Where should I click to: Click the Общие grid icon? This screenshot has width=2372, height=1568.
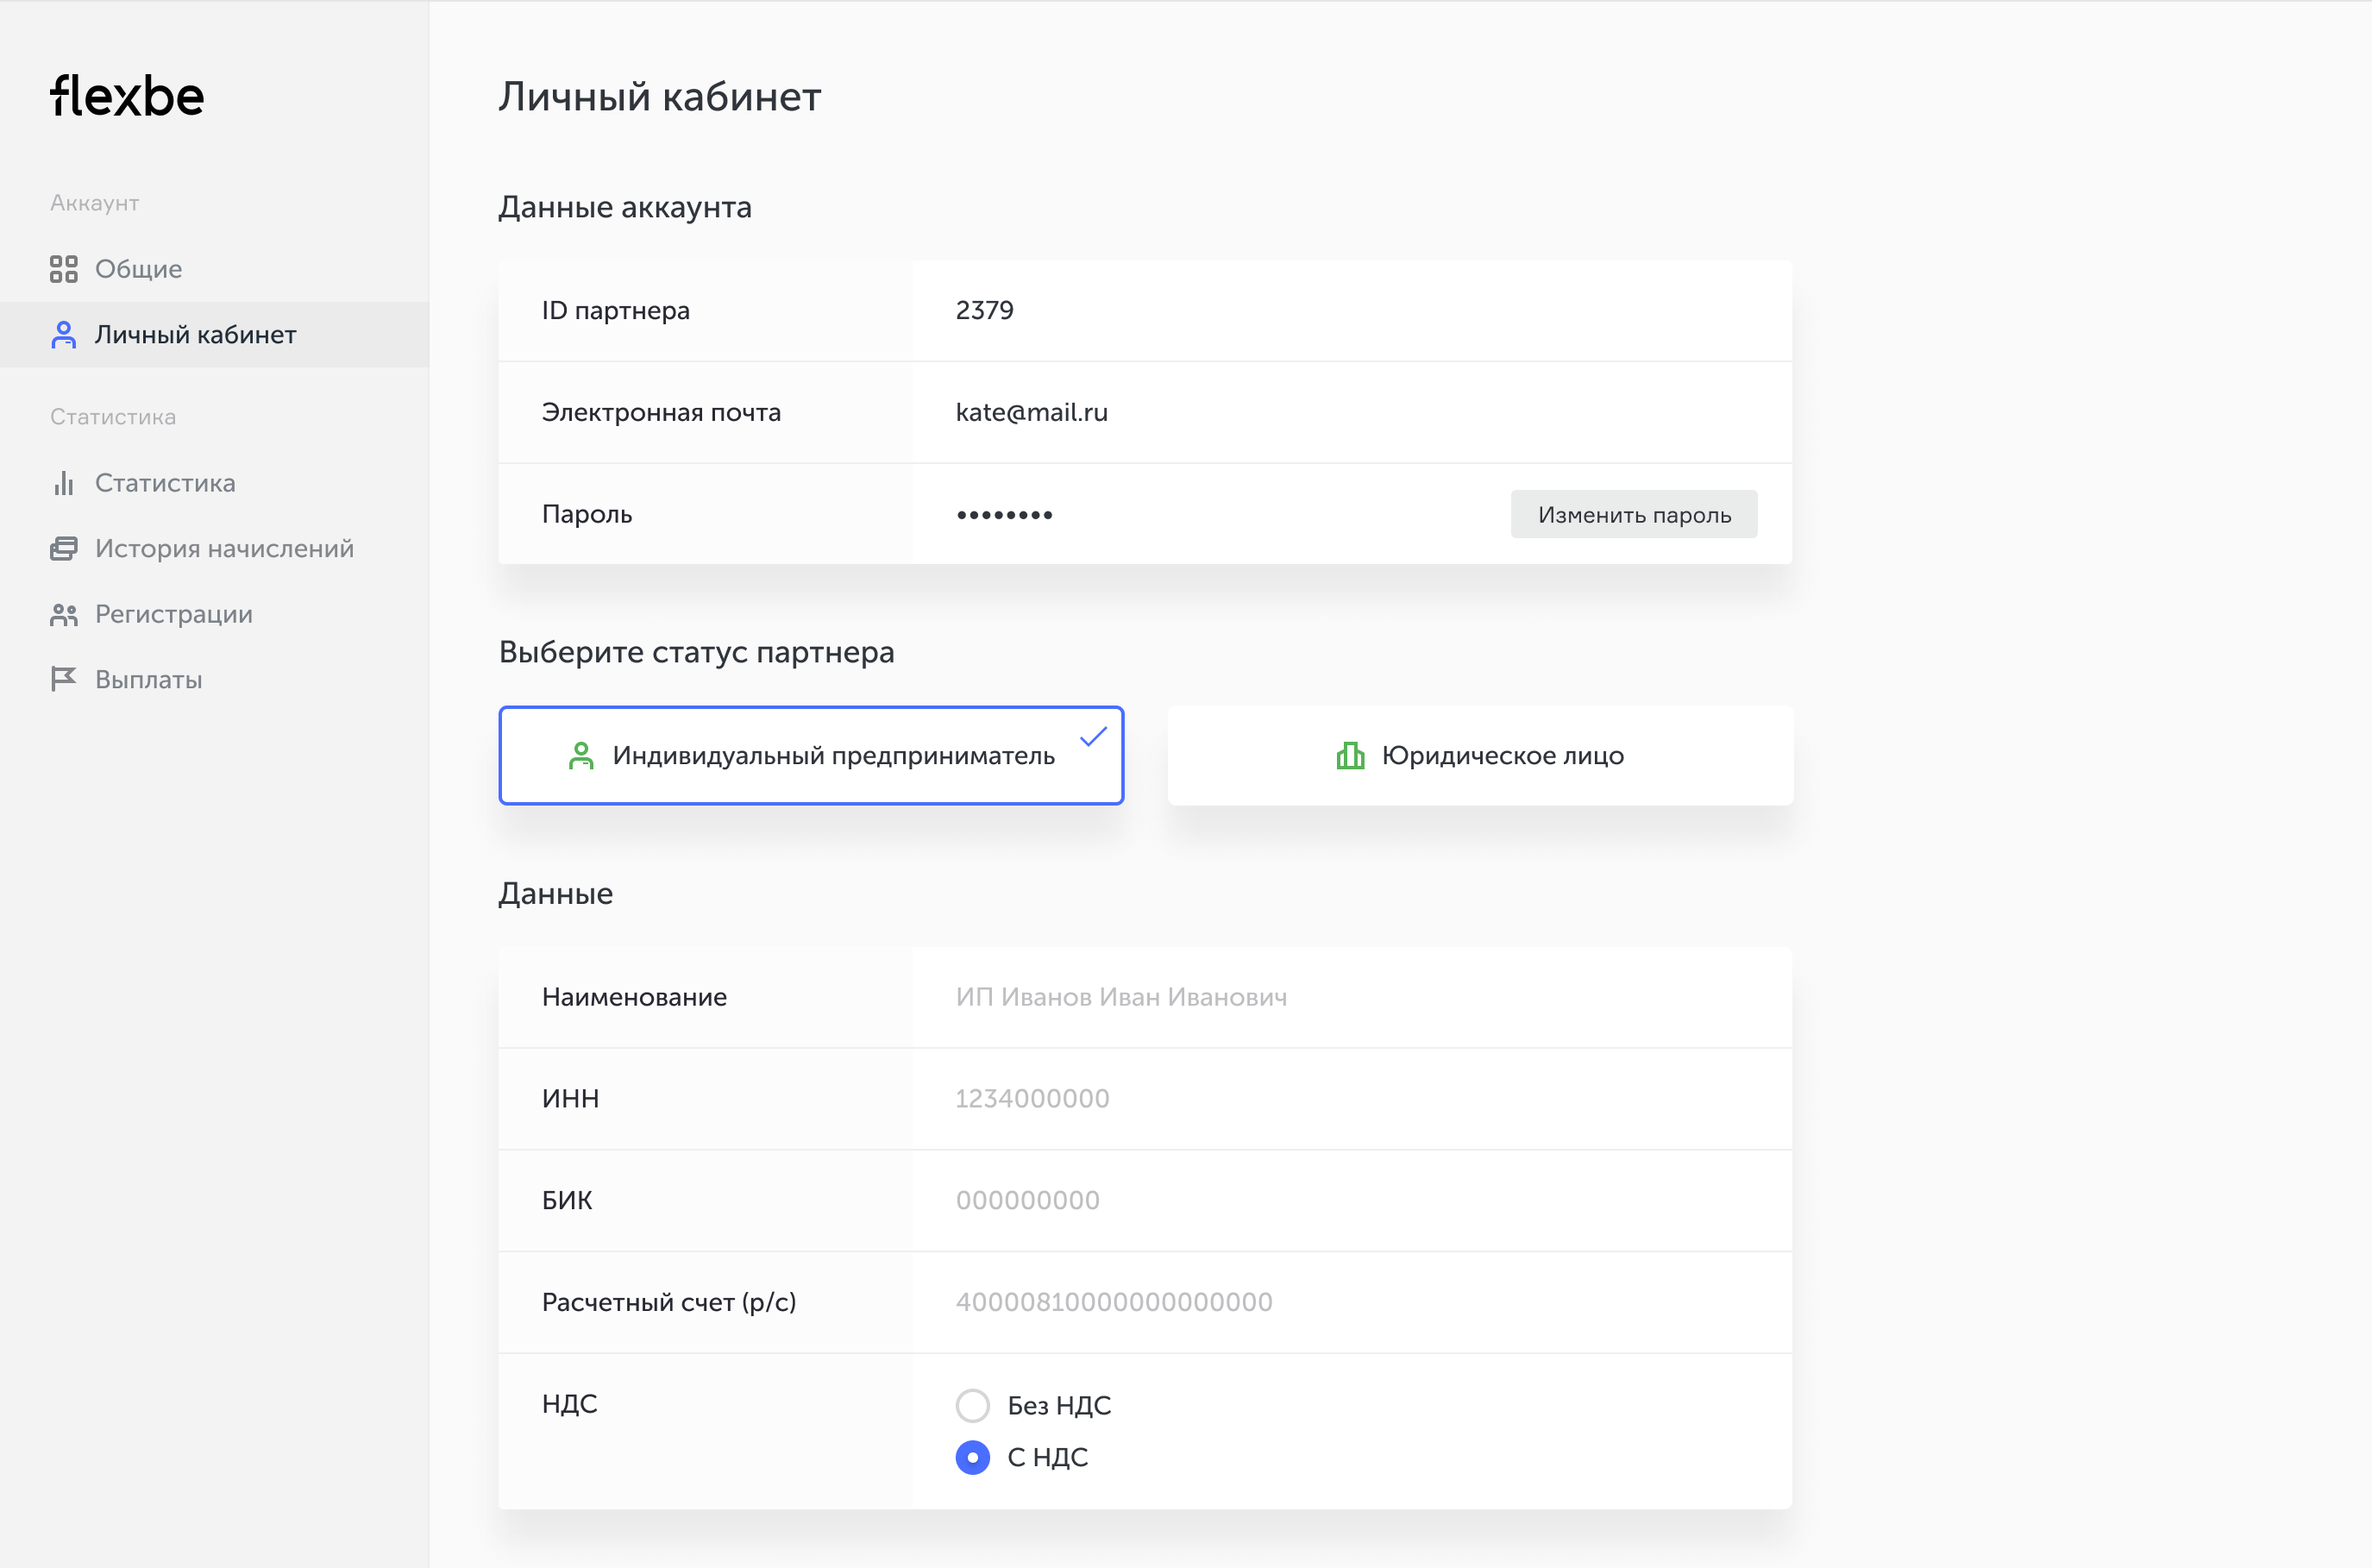pyautogui.click(x=63, y=269)
